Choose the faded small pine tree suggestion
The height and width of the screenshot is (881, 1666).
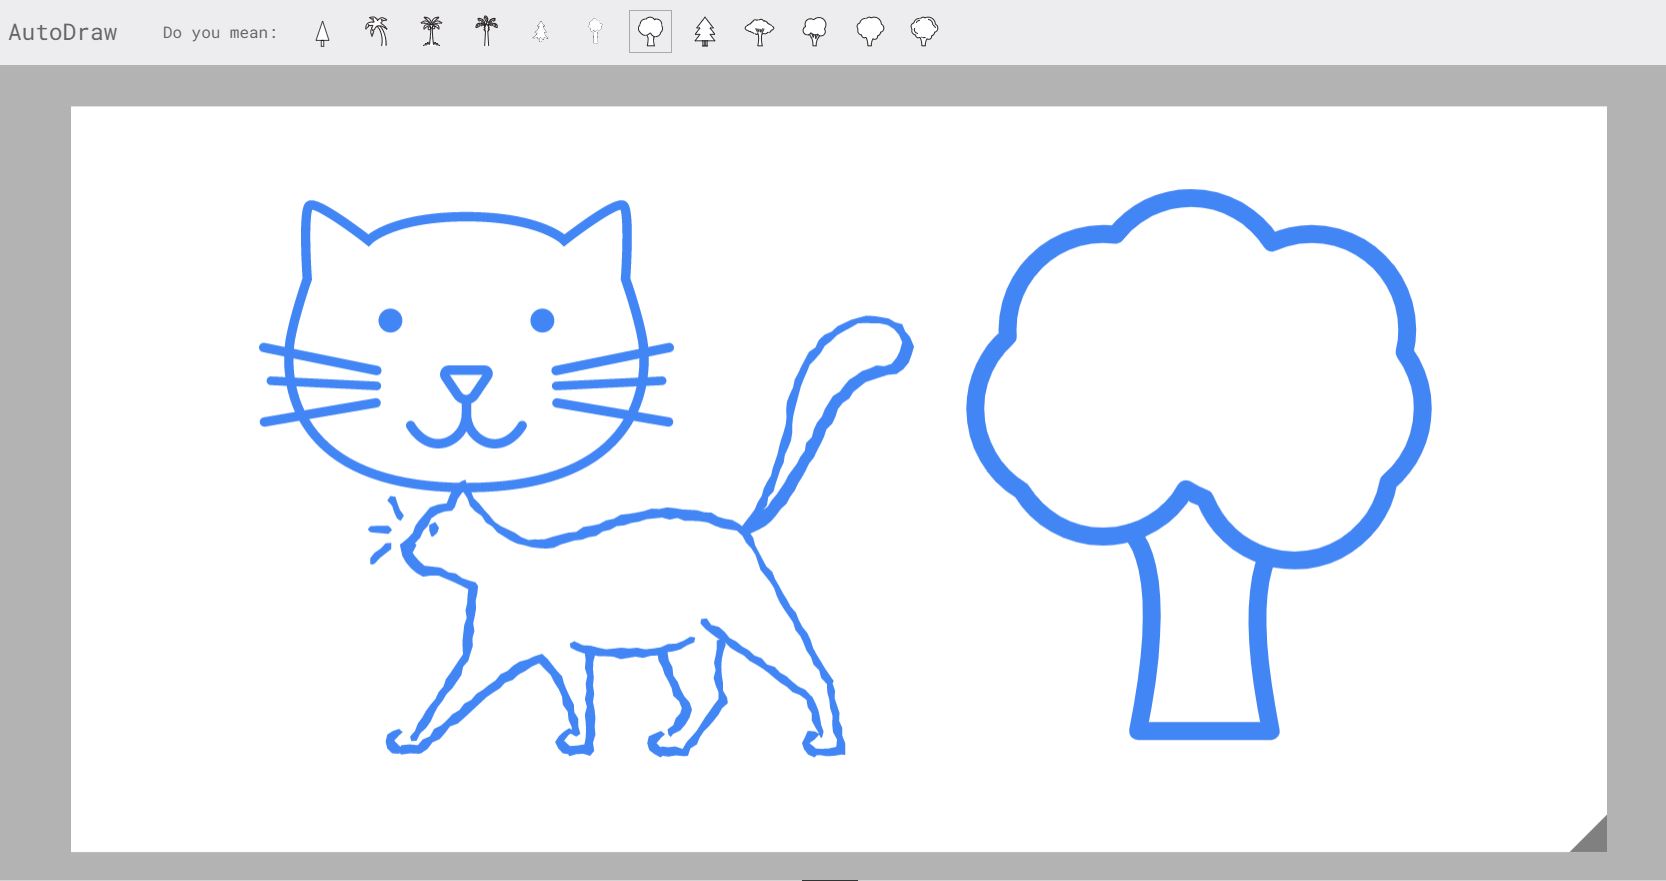(x=541, y=32)
